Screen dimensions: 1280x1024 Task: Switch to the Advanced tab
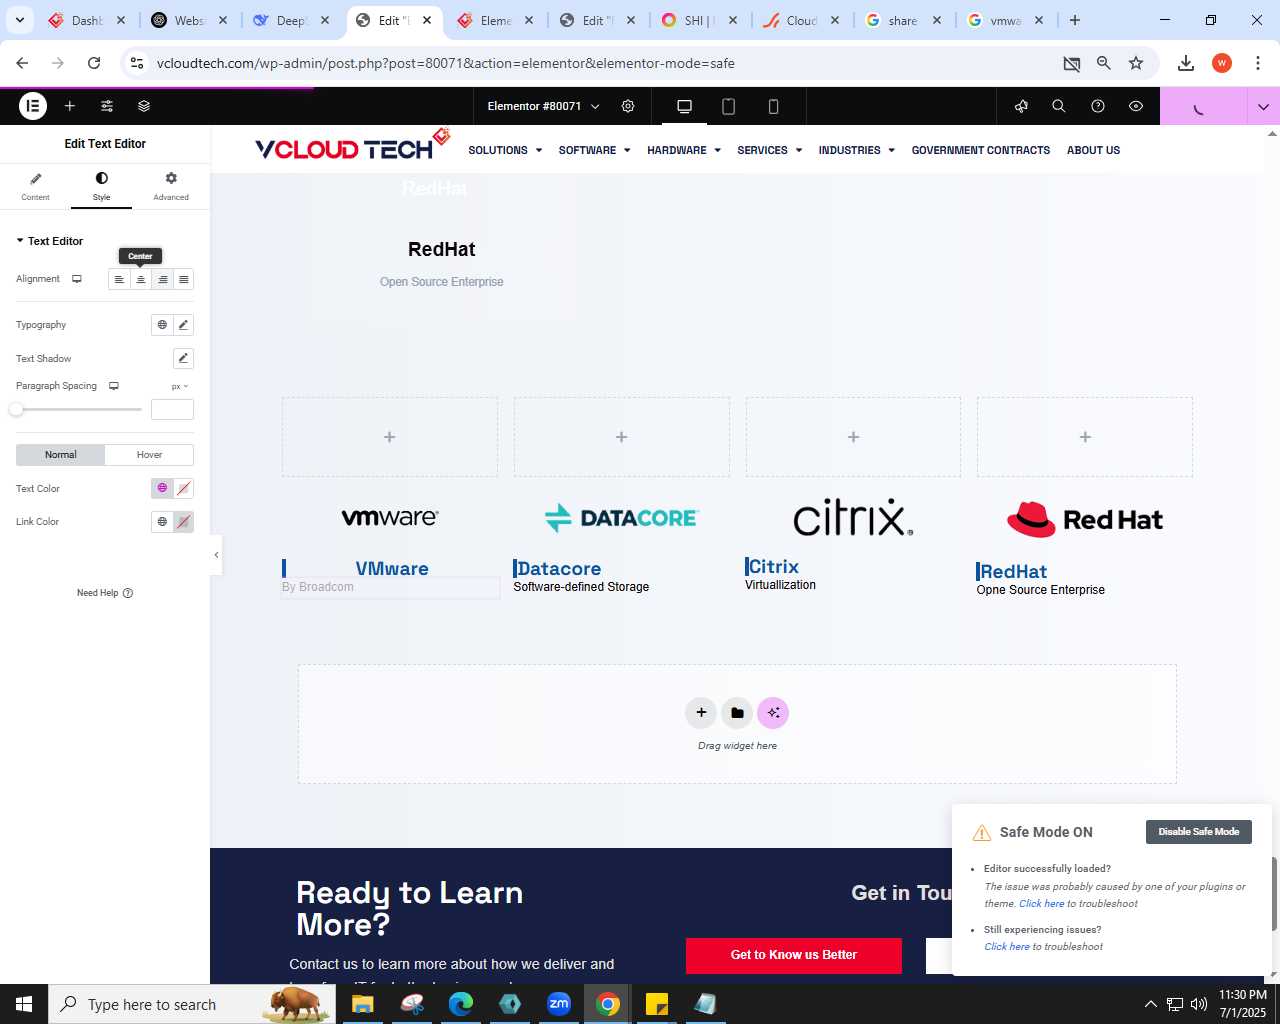171,186
